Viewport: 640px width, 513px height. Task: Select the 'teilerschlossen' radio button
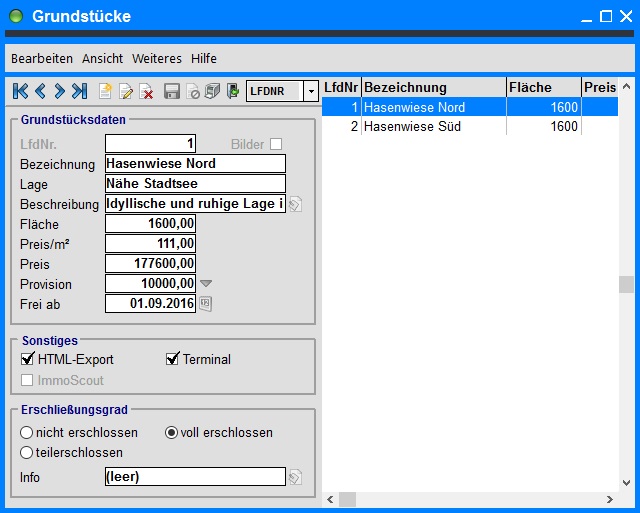pyautogui.click(x=27, y=453)
